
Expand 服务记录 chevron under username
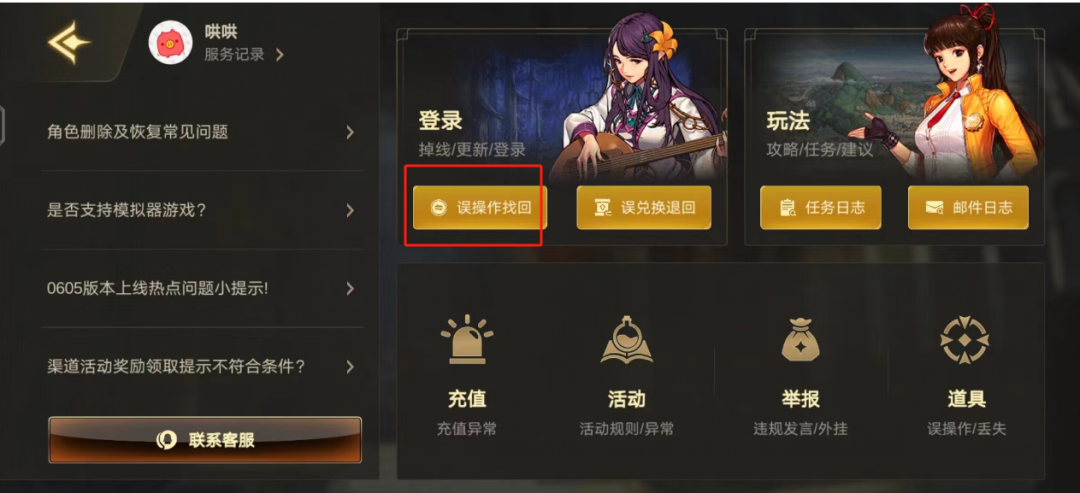point(279,55)
